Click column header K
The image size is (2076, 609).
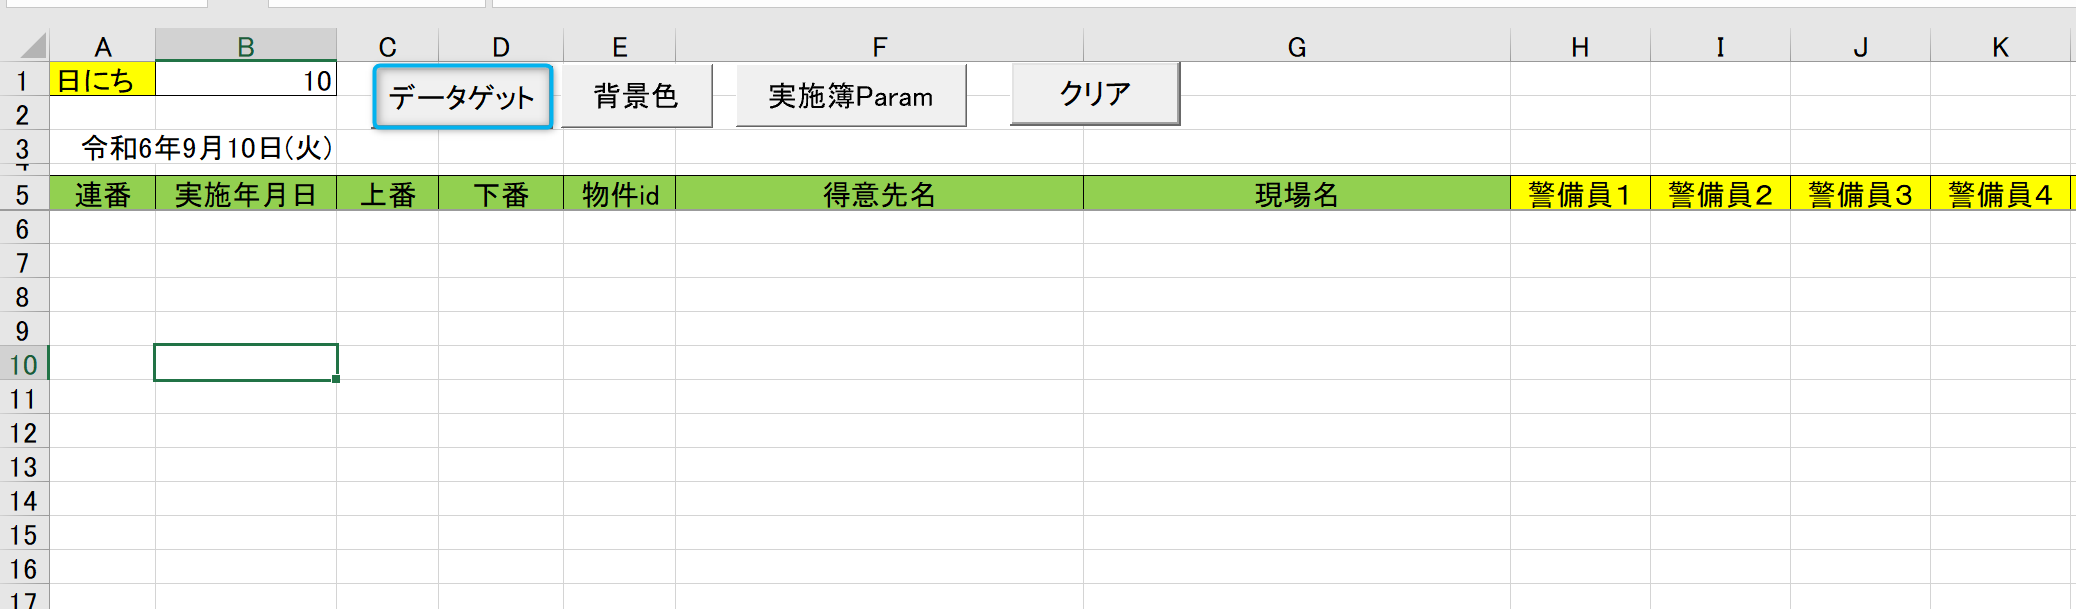click(2000, 47)
